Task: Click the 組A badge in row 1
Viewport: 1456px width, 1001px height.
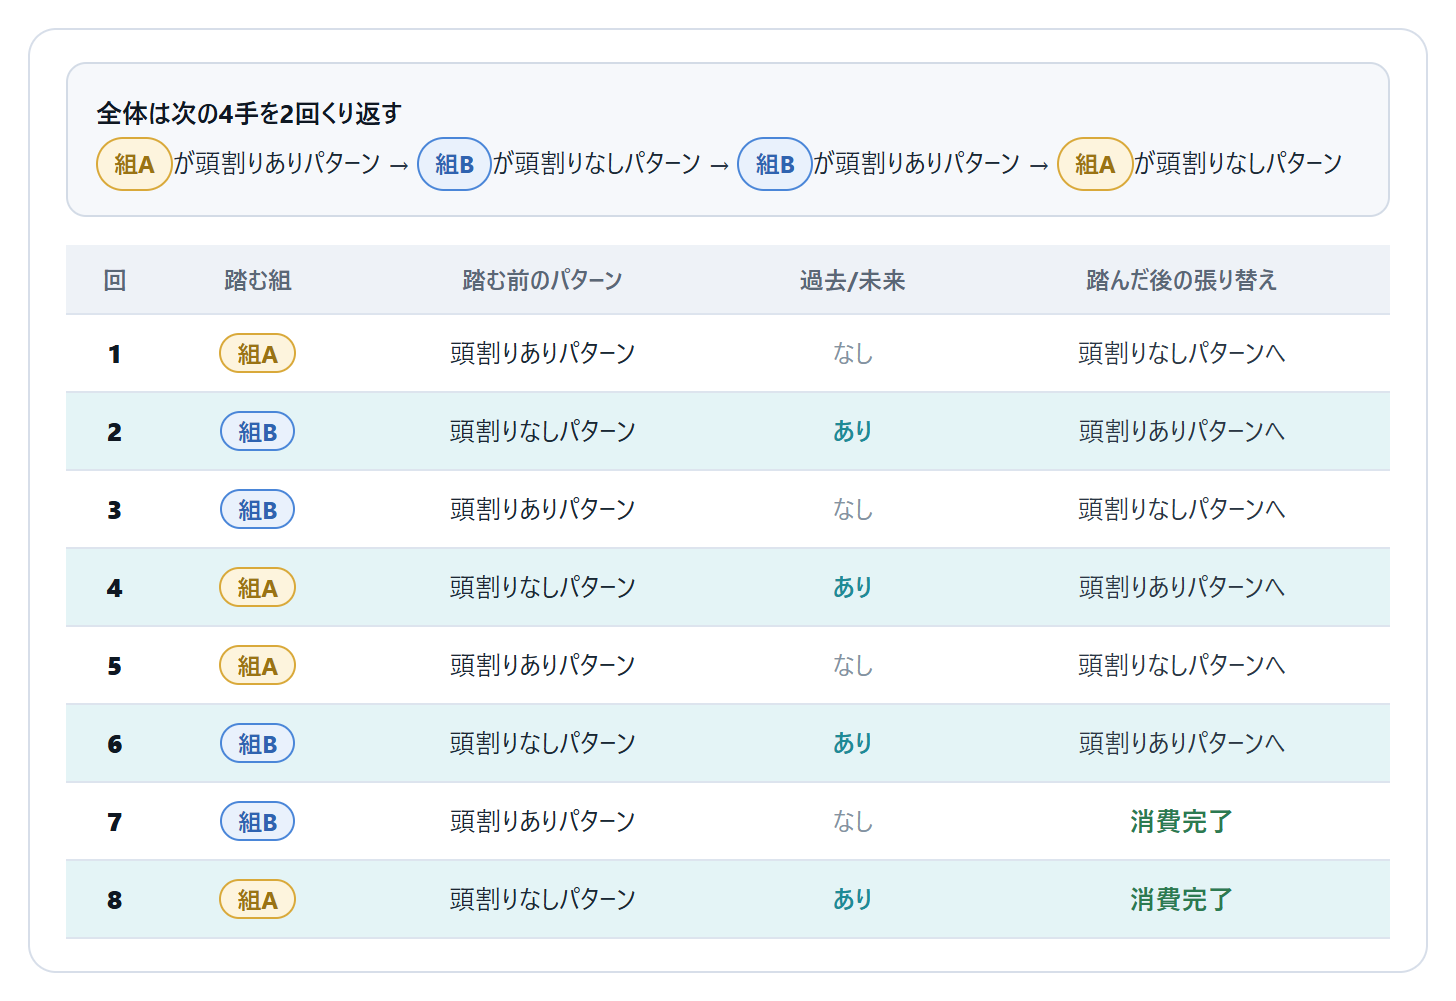Action: click(x=257, y=353)
